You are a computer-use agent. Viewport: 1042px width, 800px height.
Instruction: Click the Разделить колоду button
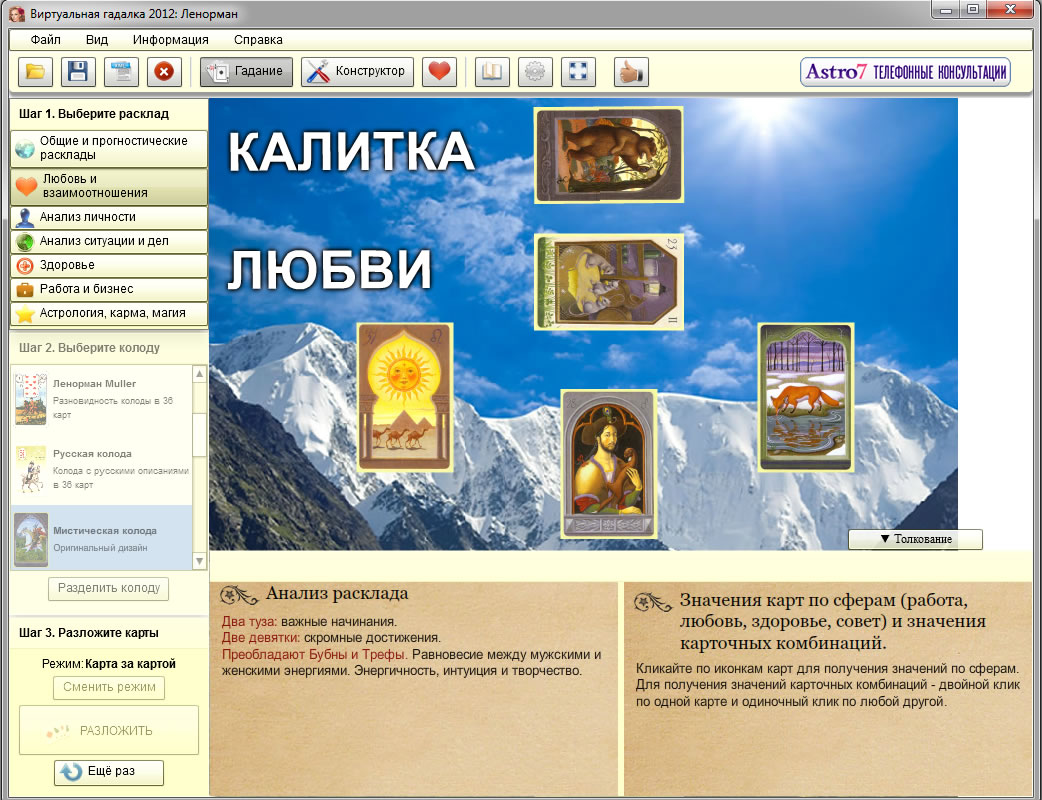[108, 588]
